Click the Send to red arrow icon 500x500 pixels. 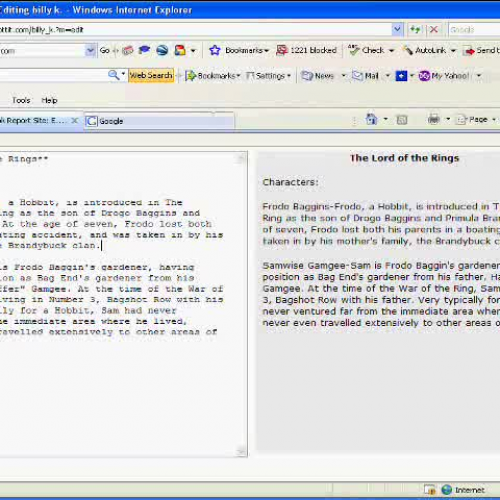click(470, 51)
